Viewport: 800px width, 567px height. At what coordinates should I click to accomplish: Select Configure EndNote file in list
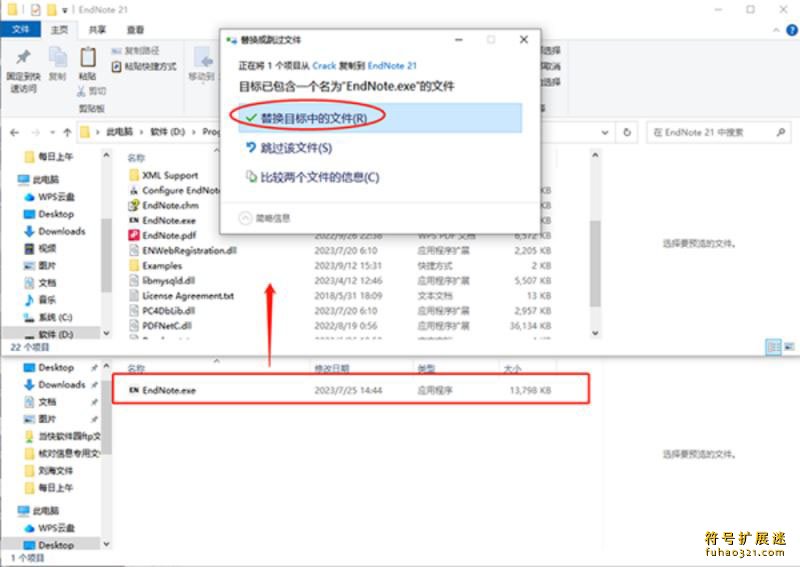pyautogui.click(x=174, y=190)
